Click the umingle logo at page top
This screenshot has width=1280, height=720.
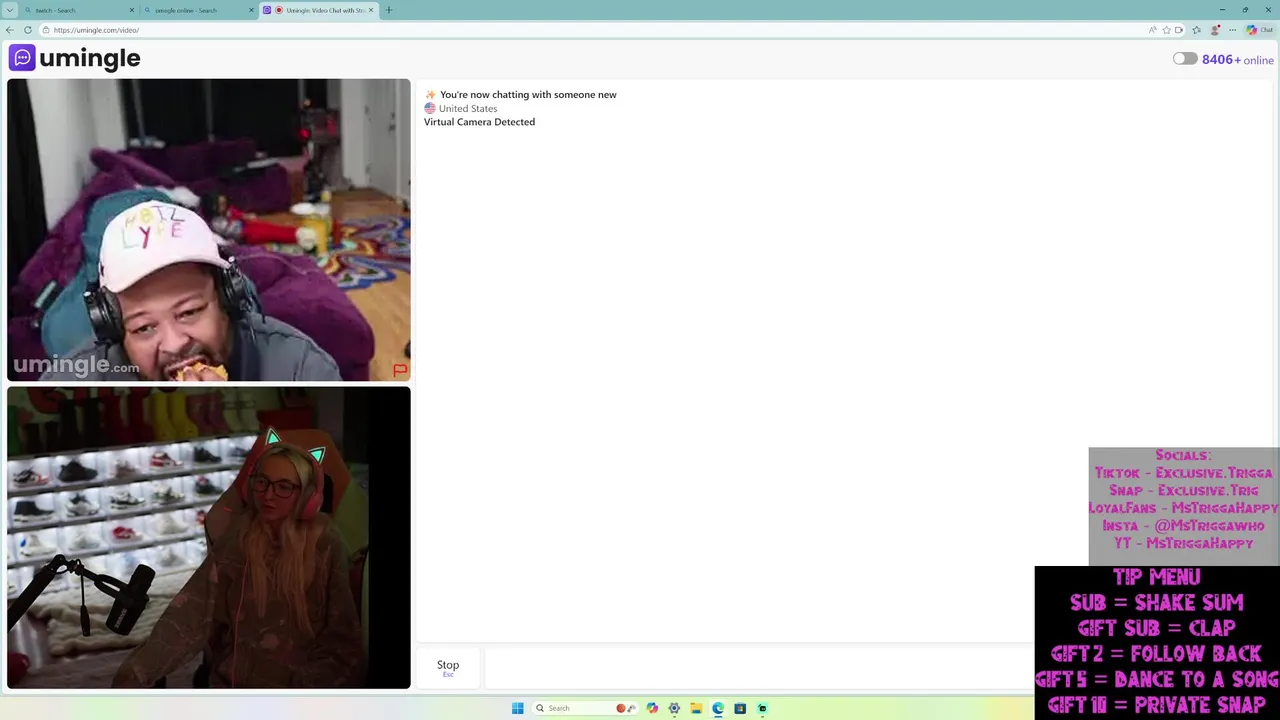point(74,58)
